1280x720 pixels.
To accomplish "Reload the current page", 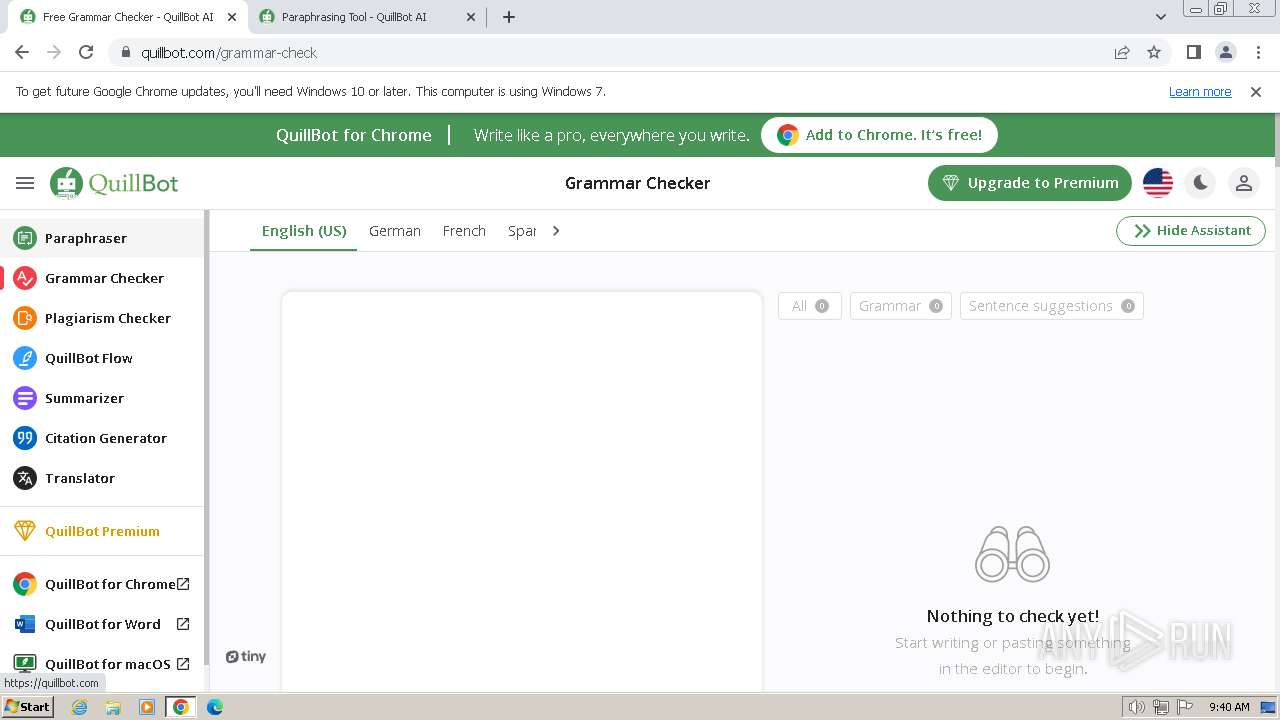I will pos(86,53).
